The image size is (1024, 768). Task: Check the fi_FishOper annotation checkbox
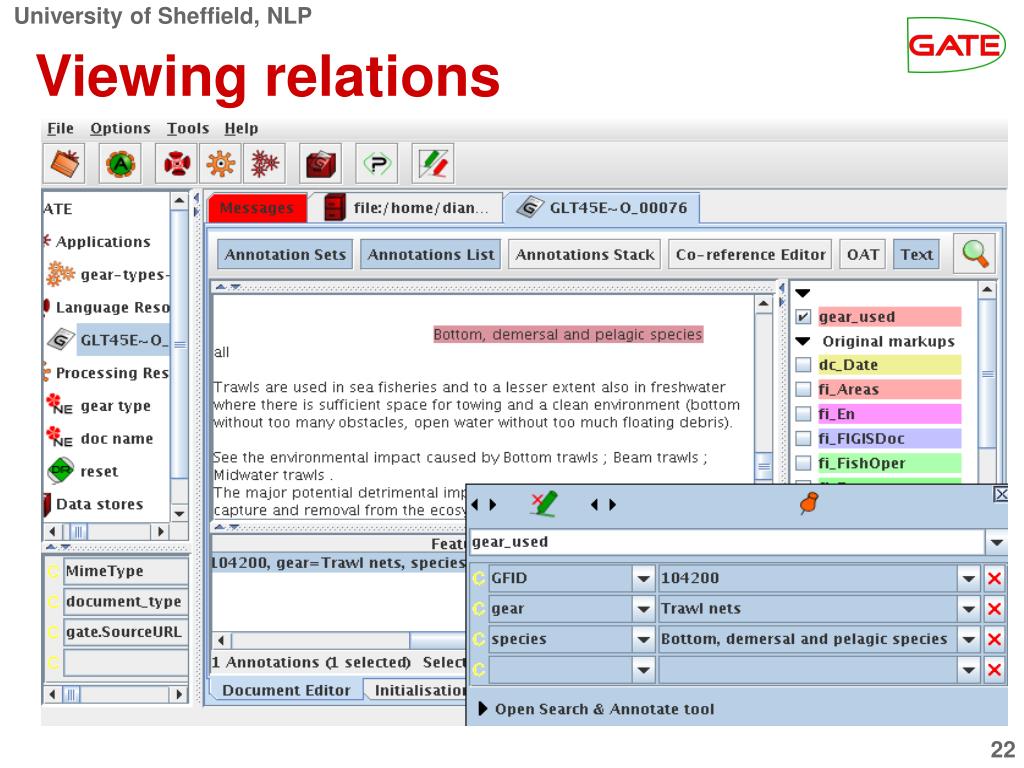[x=803, y=464]
